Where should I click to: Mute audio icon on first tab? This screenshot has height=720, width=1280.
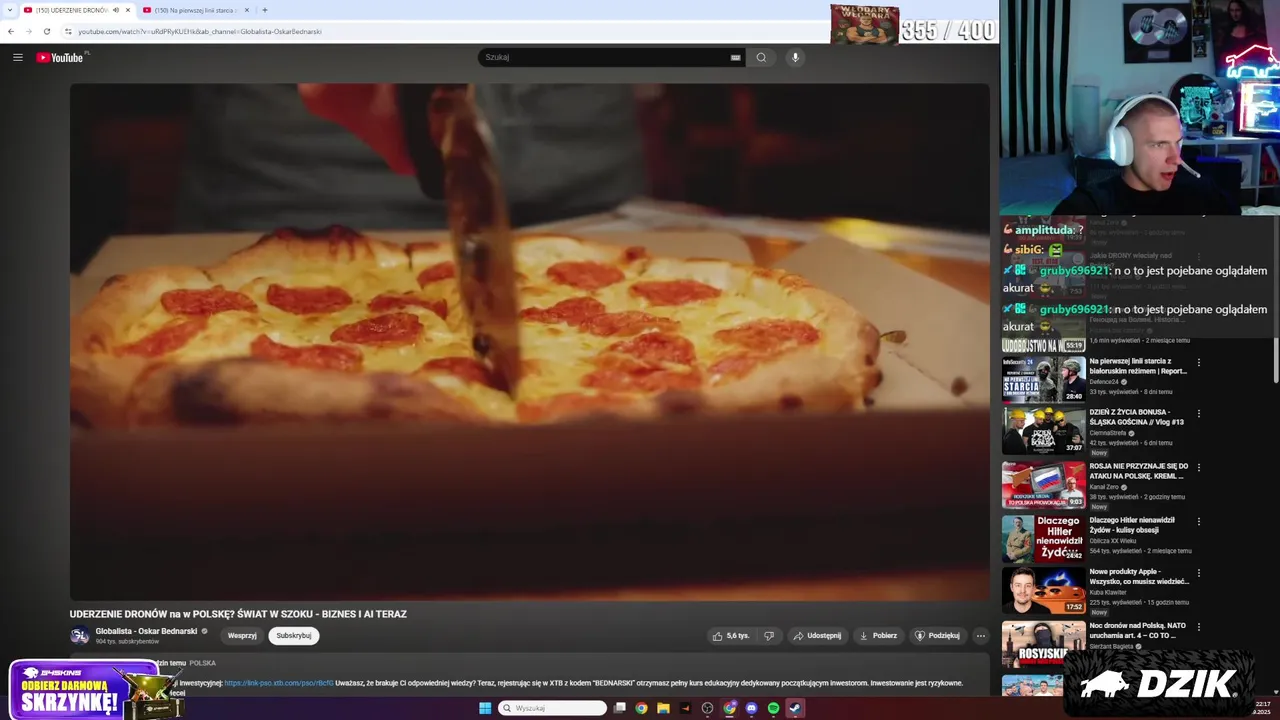(x=115, y=10)
